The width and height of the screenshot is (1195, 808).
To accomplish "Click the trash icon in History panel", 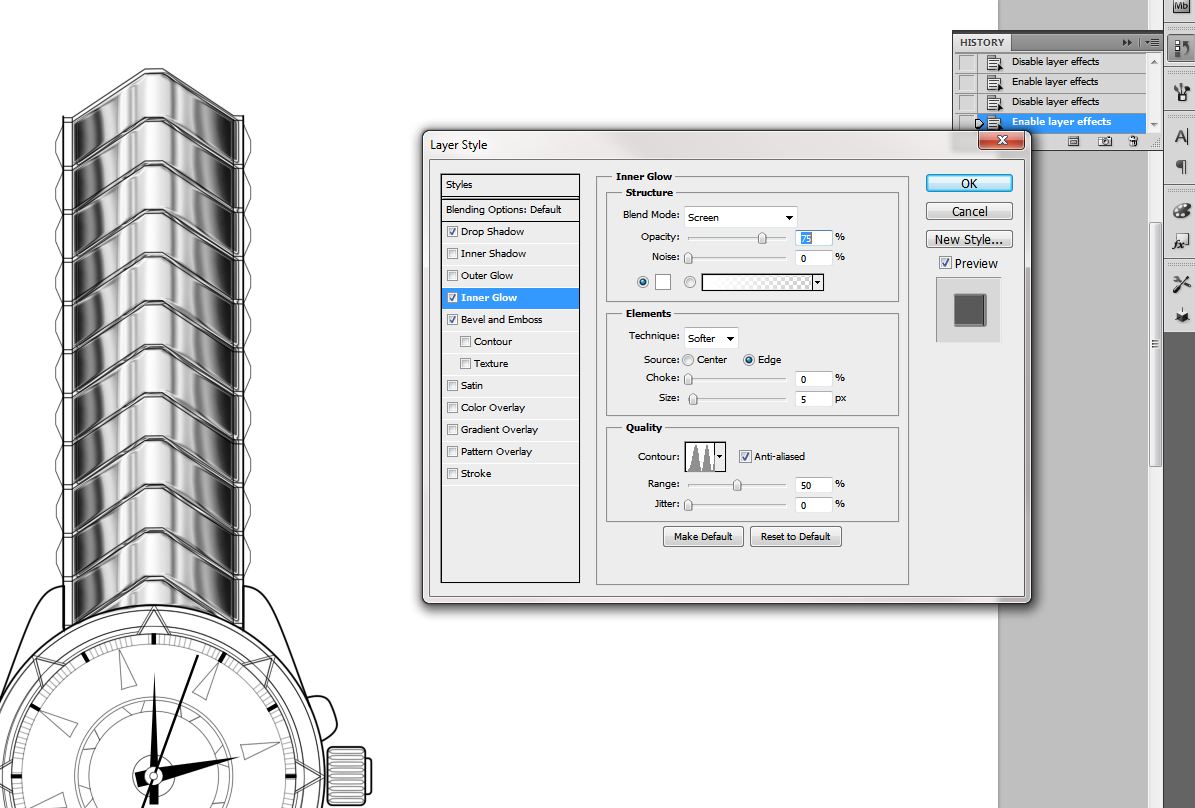I will pos(1133,142).
